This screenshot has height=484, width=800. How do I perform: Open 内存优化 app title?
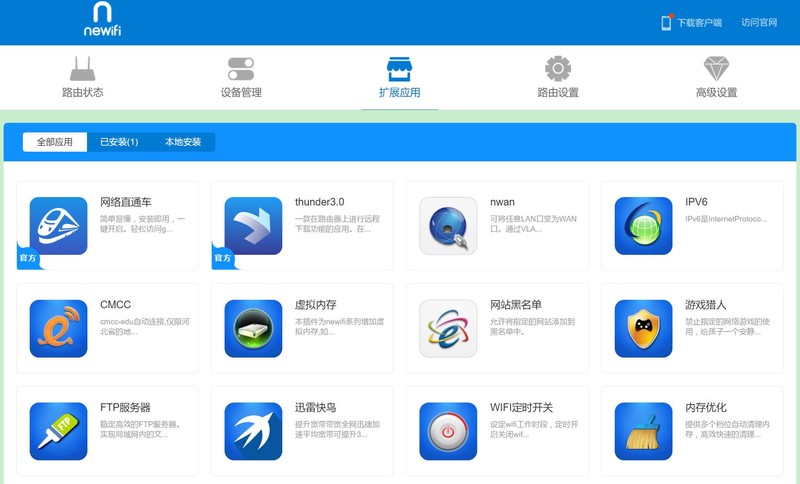coord(705,407)
